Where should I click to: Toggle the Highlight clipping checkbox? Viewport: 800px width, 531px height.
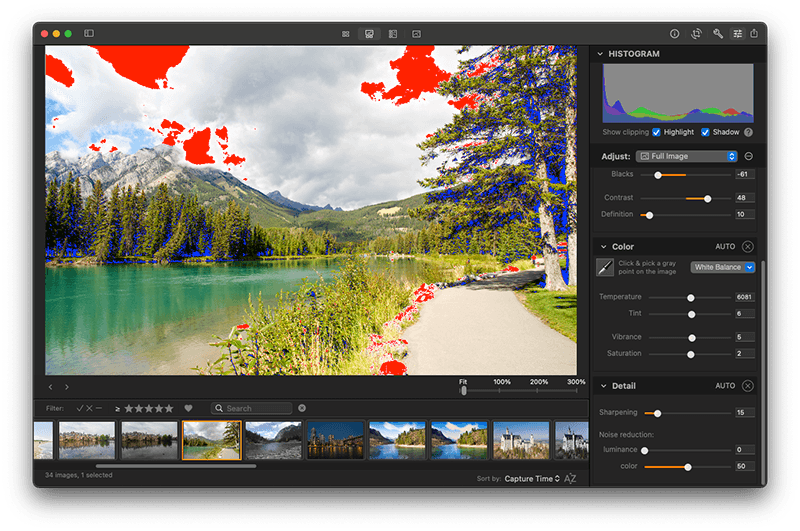656,132
